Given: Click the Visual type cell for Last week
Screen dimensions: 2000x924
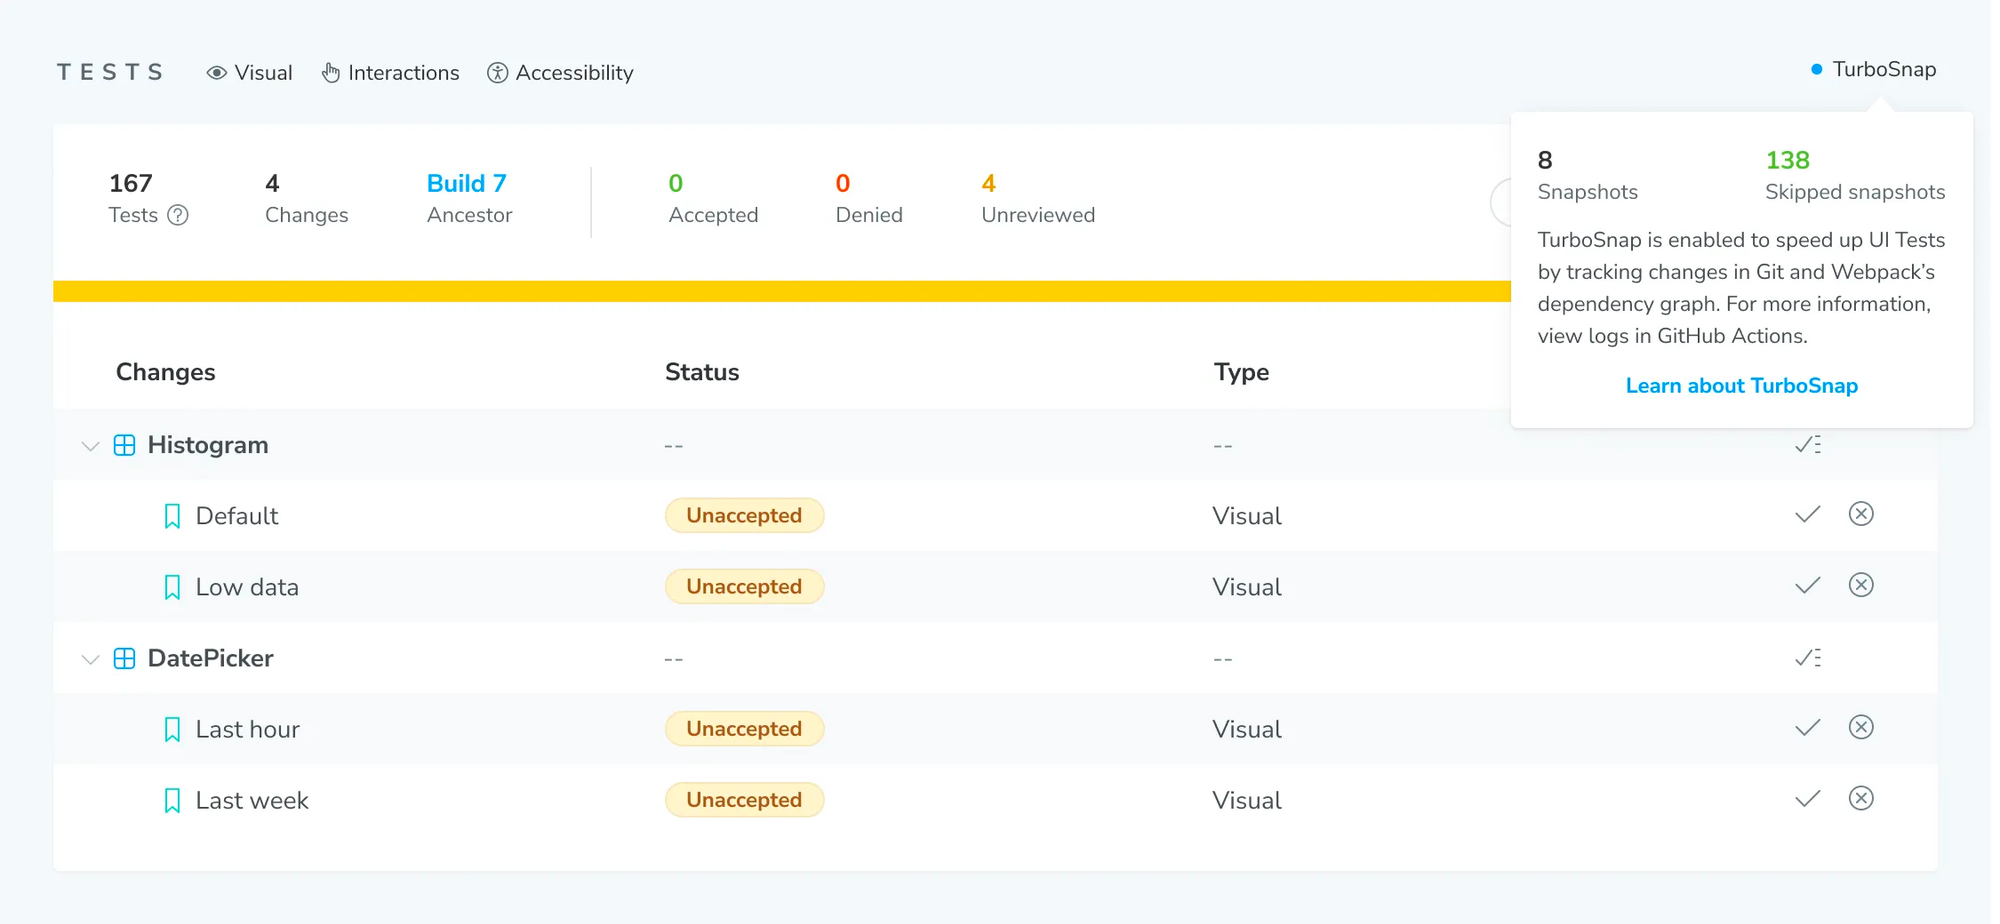Looking at the screenshot, I should click(x=1247, y=800).
